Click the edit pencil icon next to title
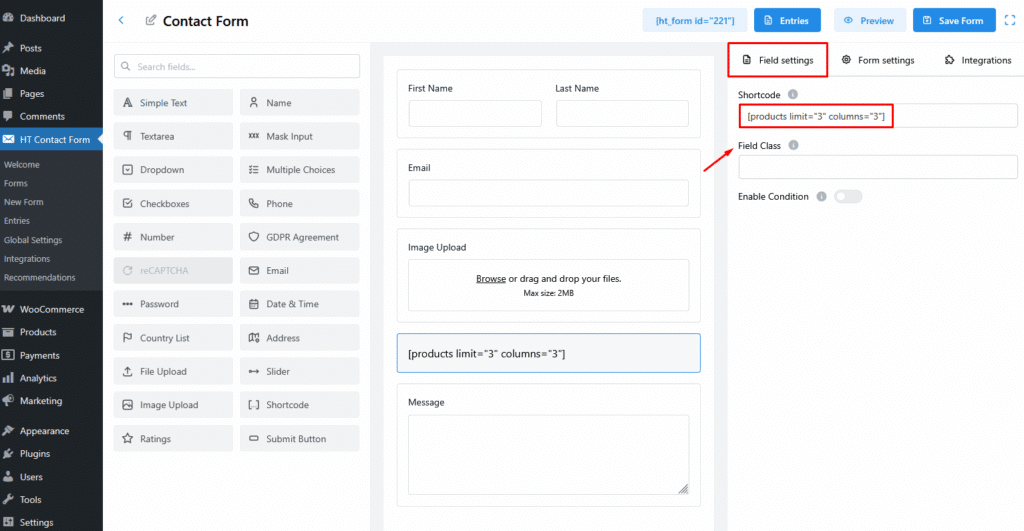Viewport: 1024px width, 531px height. coord(151,21)
